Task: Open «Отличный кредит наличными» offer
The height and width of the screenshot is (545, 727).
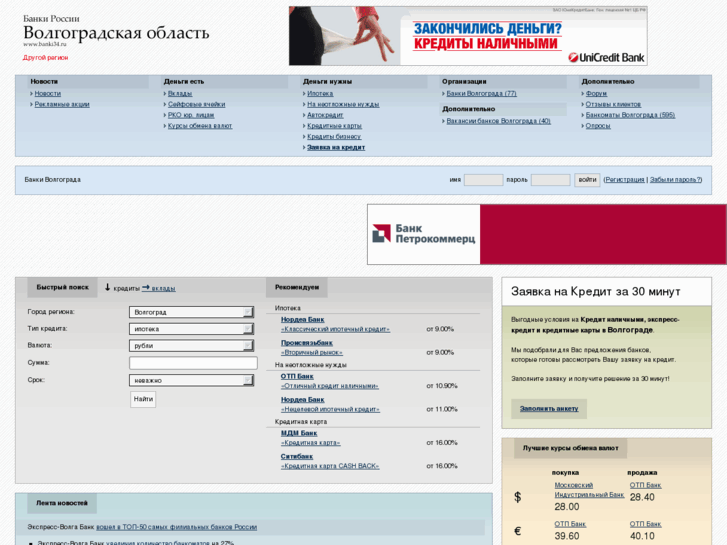Action: point(330,386)
